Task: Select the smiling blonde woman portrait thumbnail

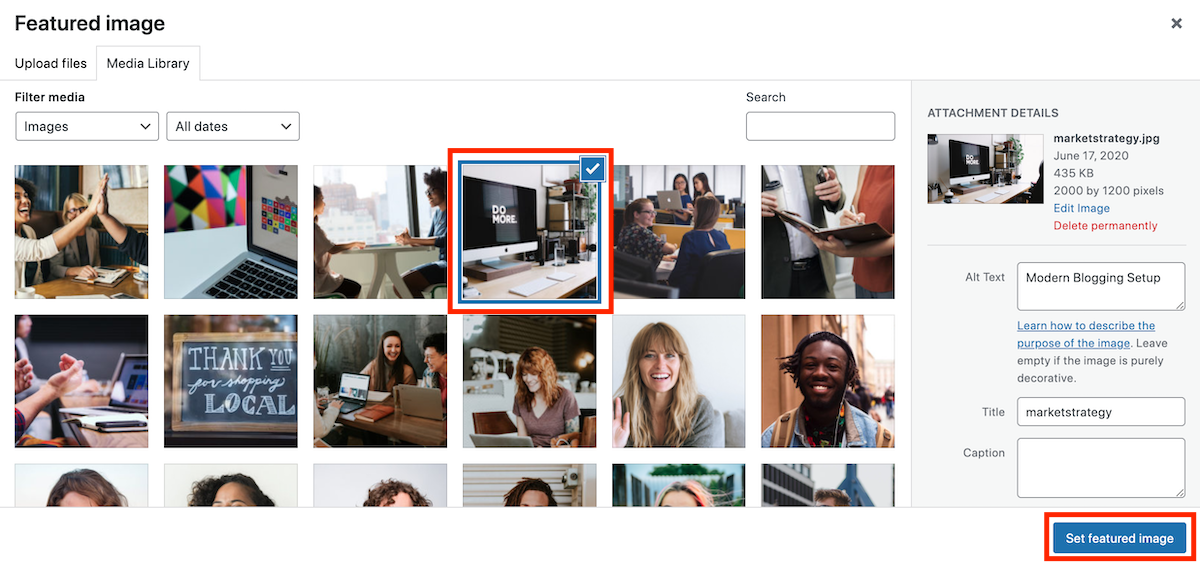Action: point(678,381)
